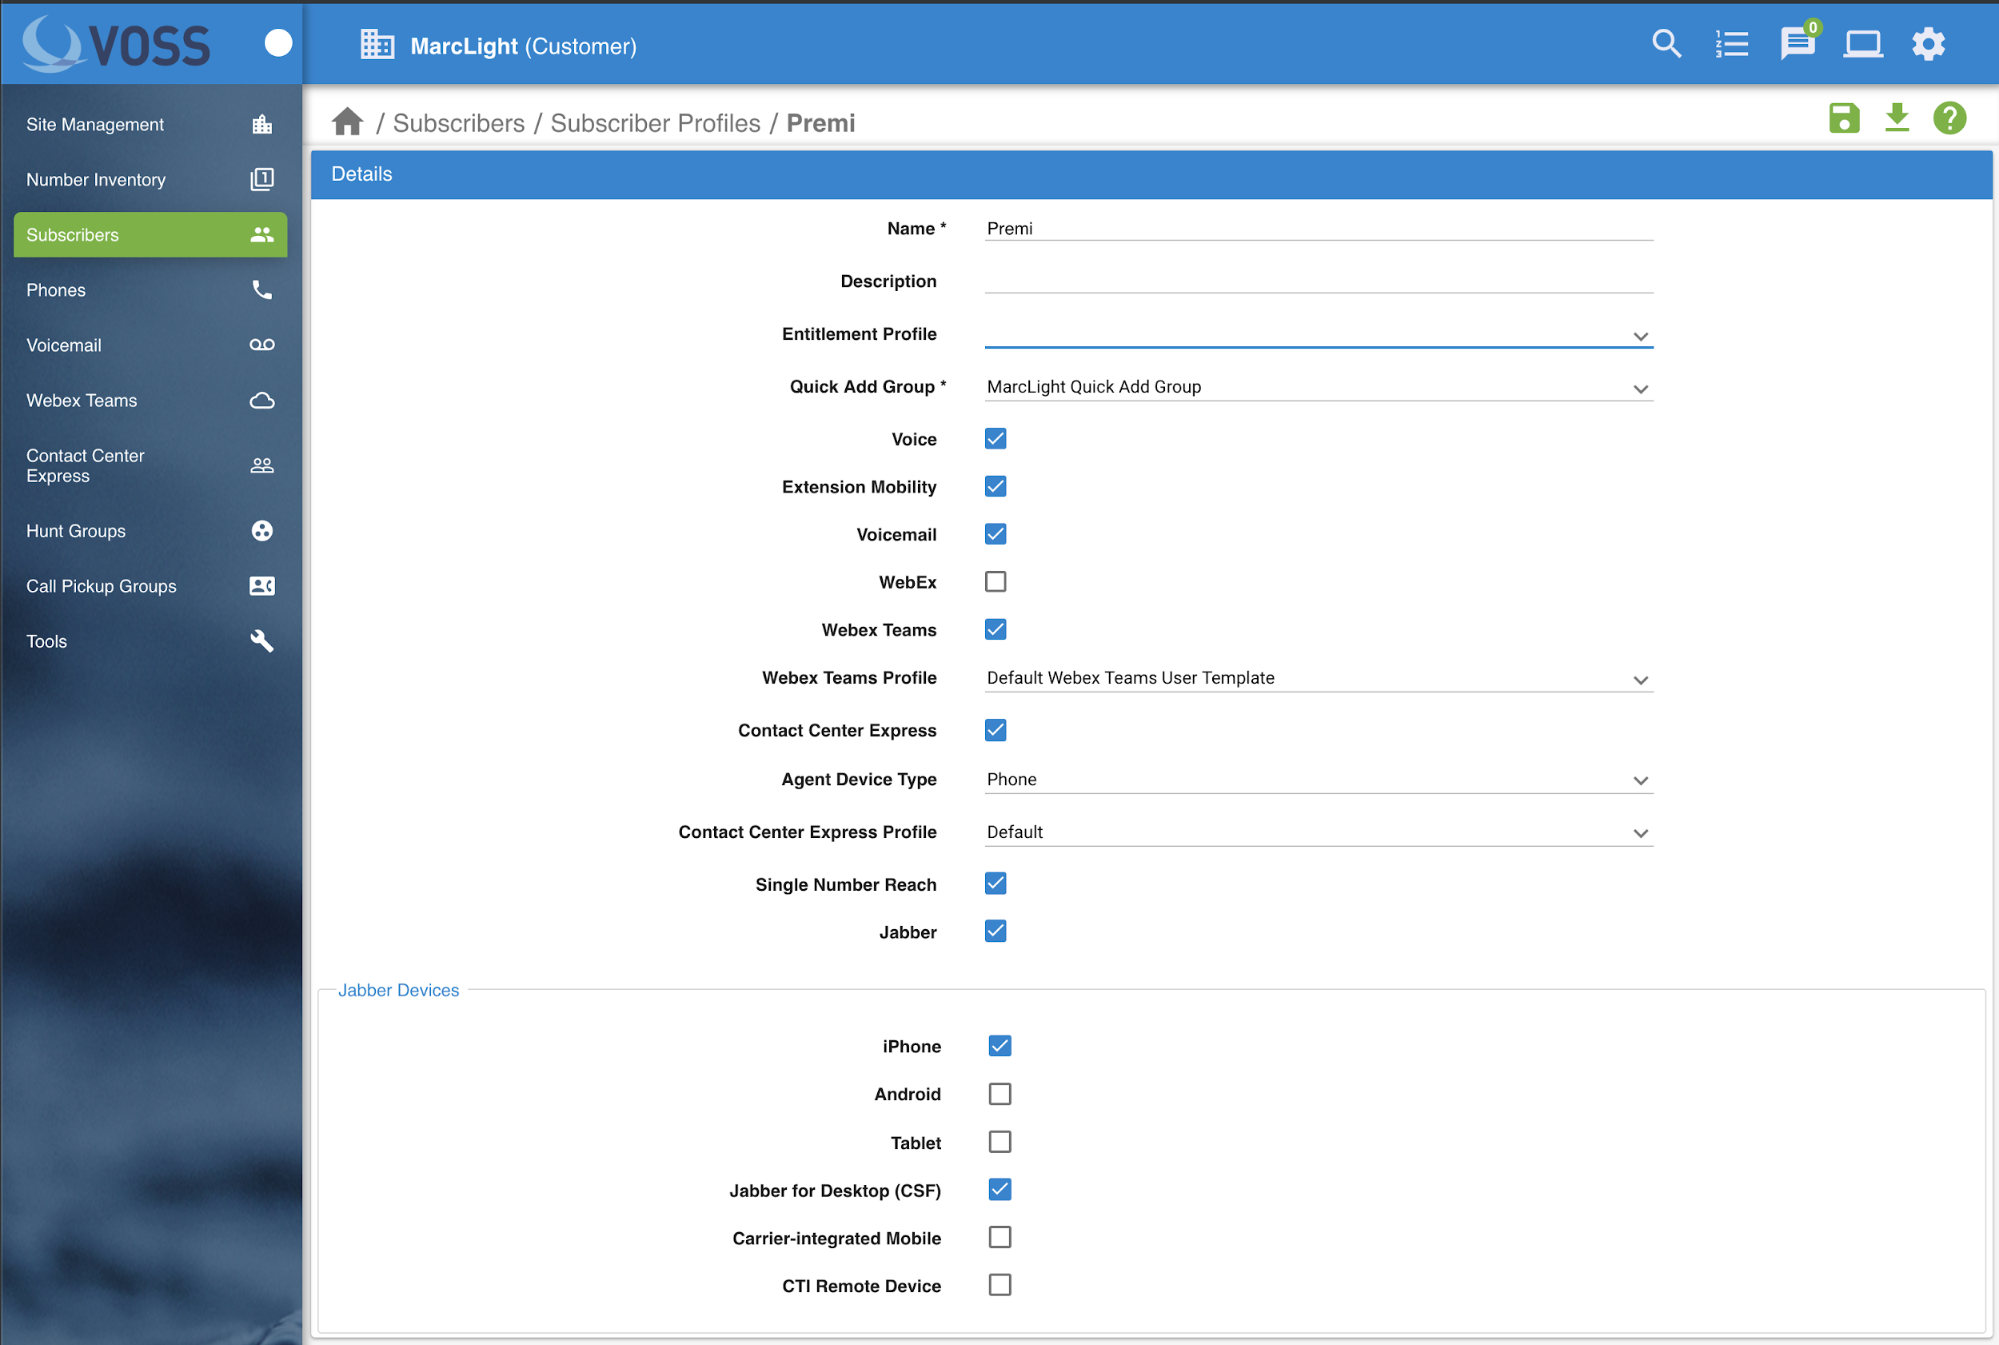
Task: Toggle Jabber for Desktop (CSF) checkbox
Action: [x=999, y=1190]
